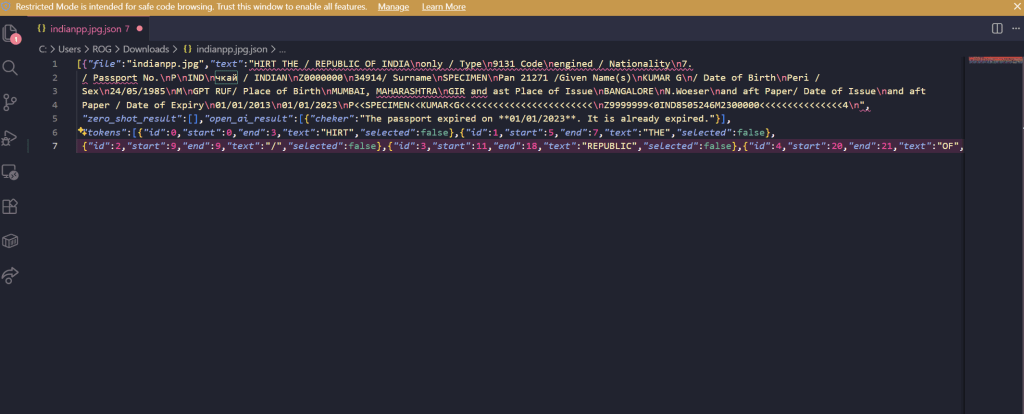
Task: Open the Run and Debug view
Action: pos(12,137)
